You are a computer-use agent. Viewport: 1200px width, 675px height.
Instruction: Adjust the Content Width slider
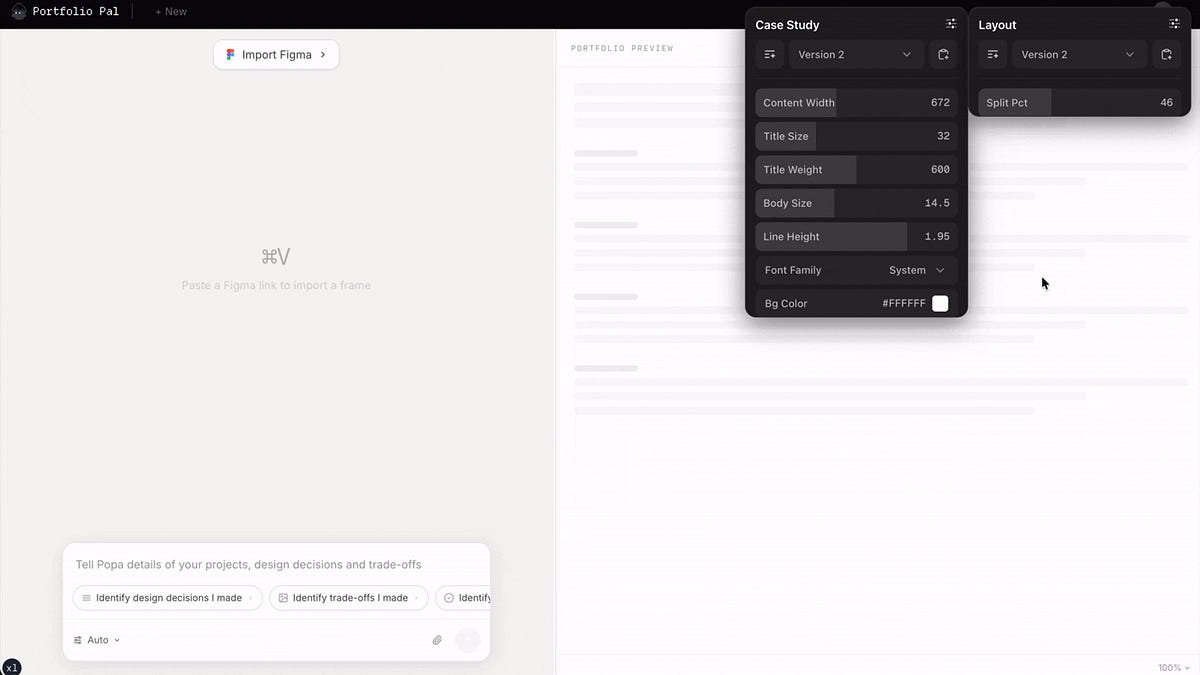pyautogui.click(x=856, y=103)
